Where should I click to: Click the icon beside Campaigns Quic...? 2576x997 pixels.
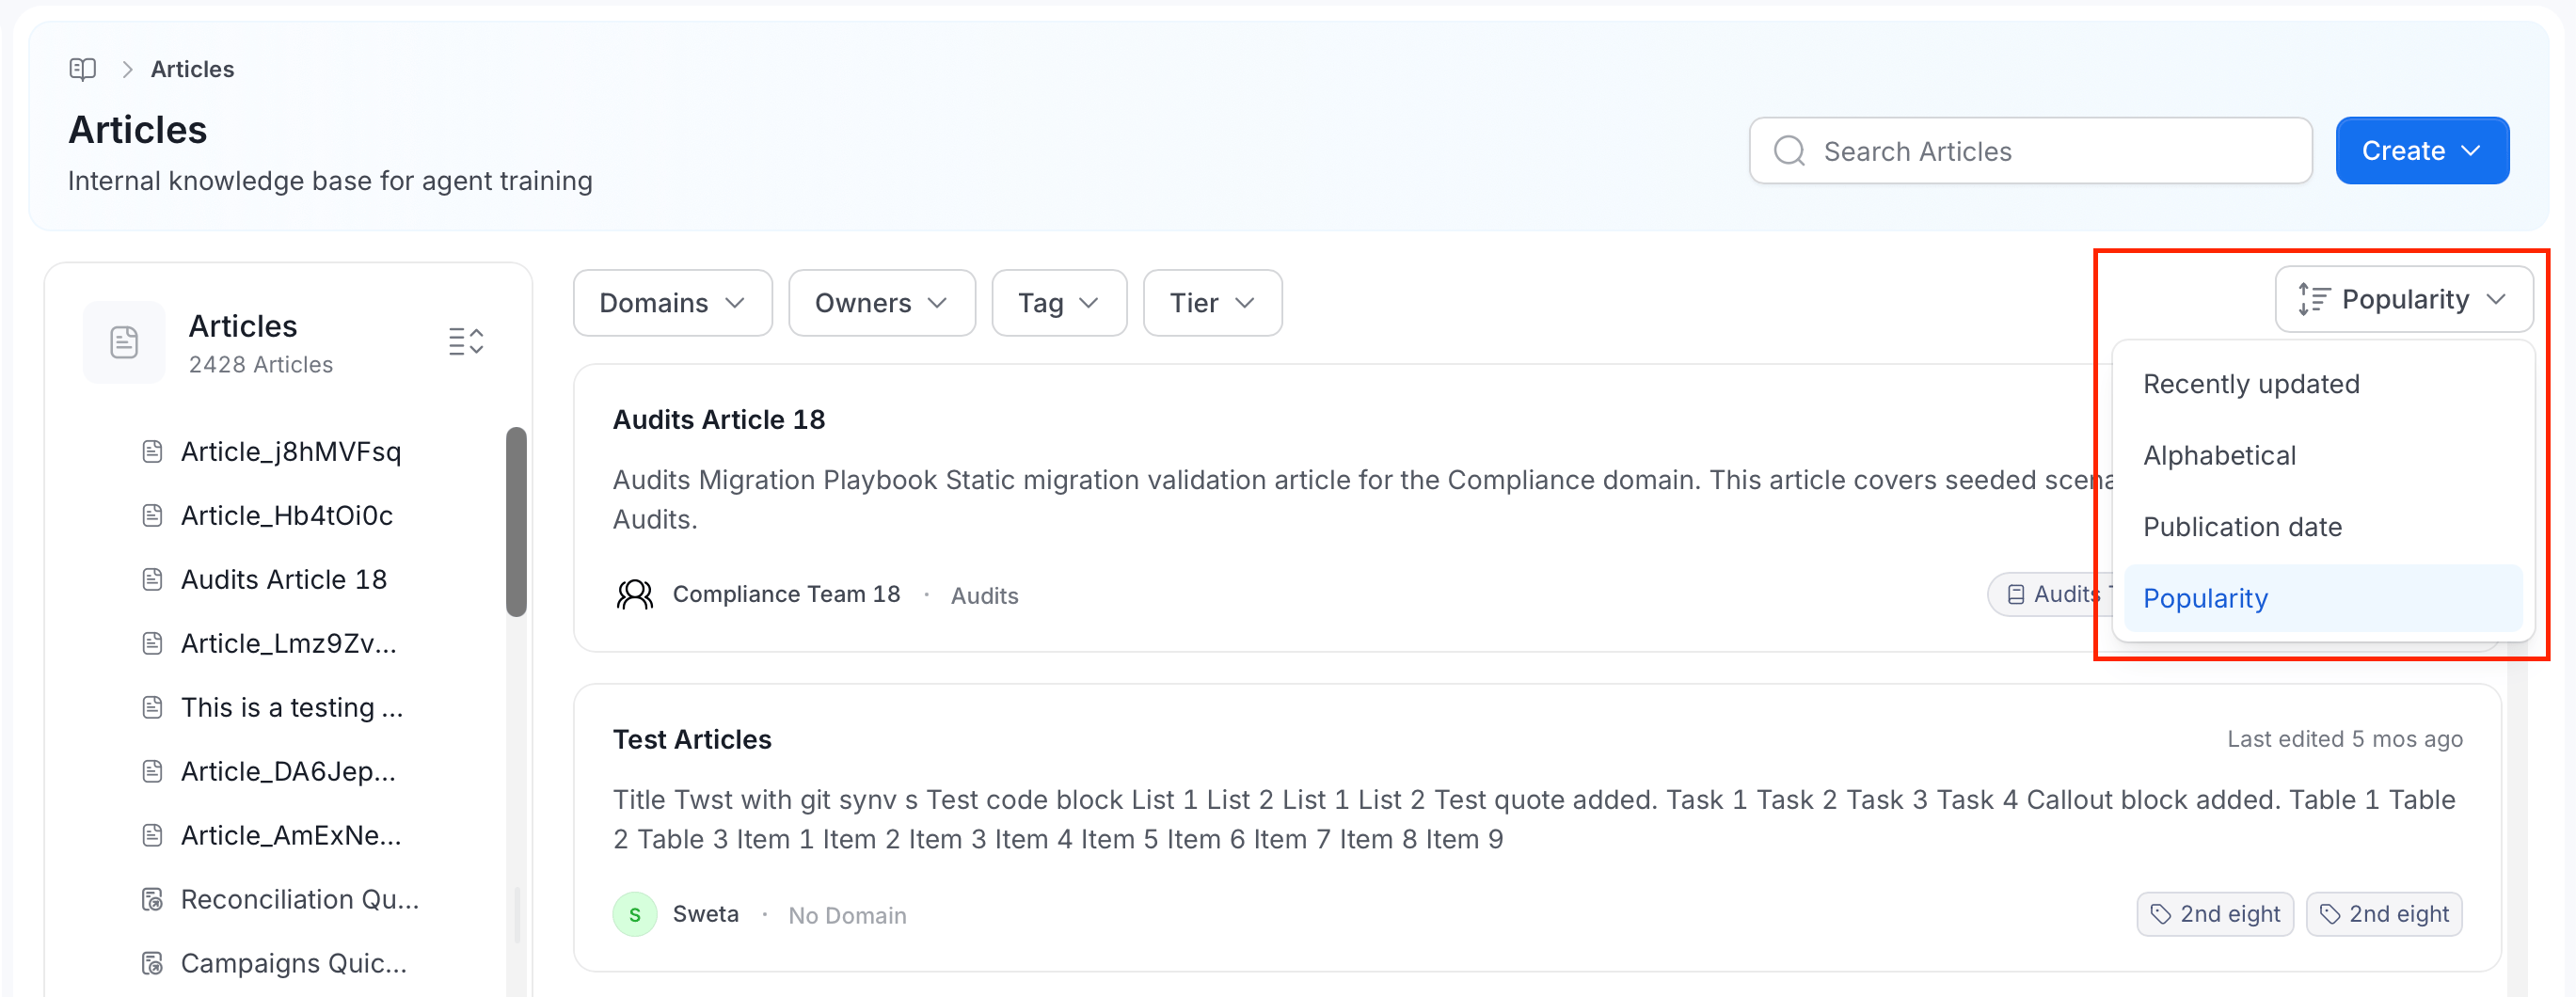[x=152, y=964]
